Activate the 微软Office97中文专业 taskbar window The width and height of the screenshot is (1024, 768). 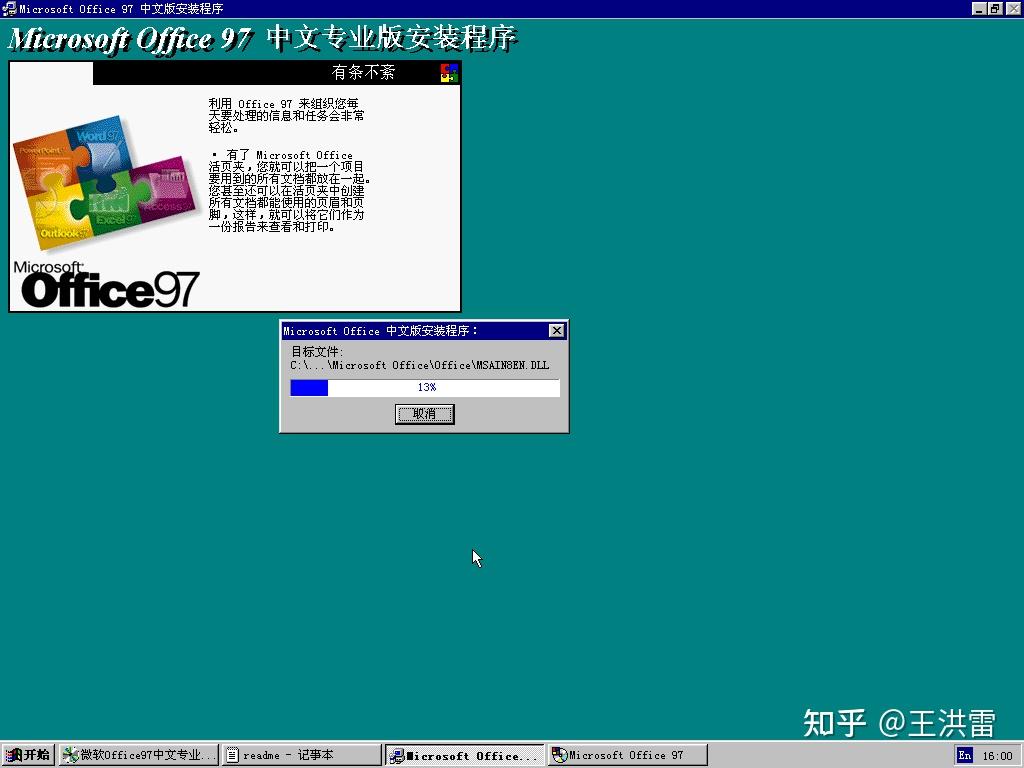click(x=135, y=754)
